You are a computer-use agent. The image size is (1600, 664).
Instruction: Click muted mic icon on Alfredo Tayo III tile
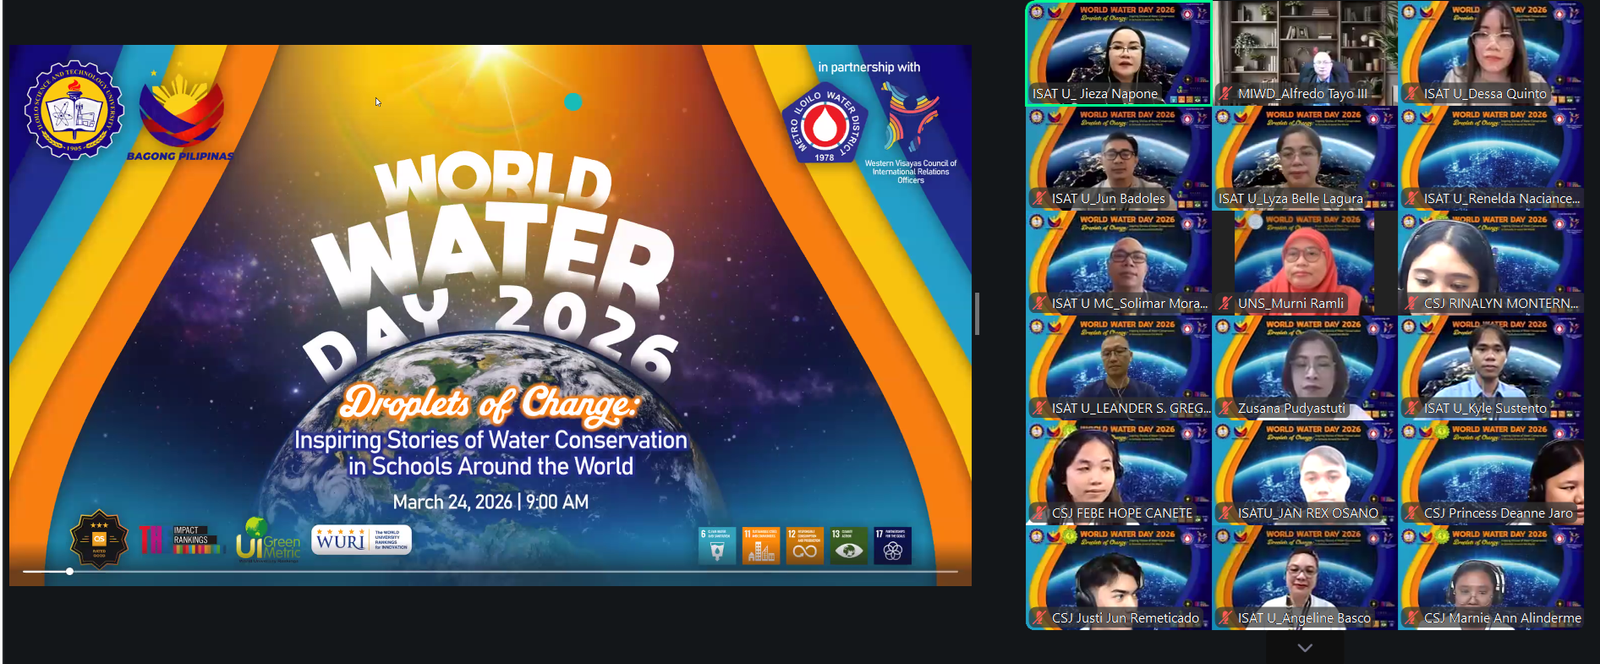click(1225, 94)
